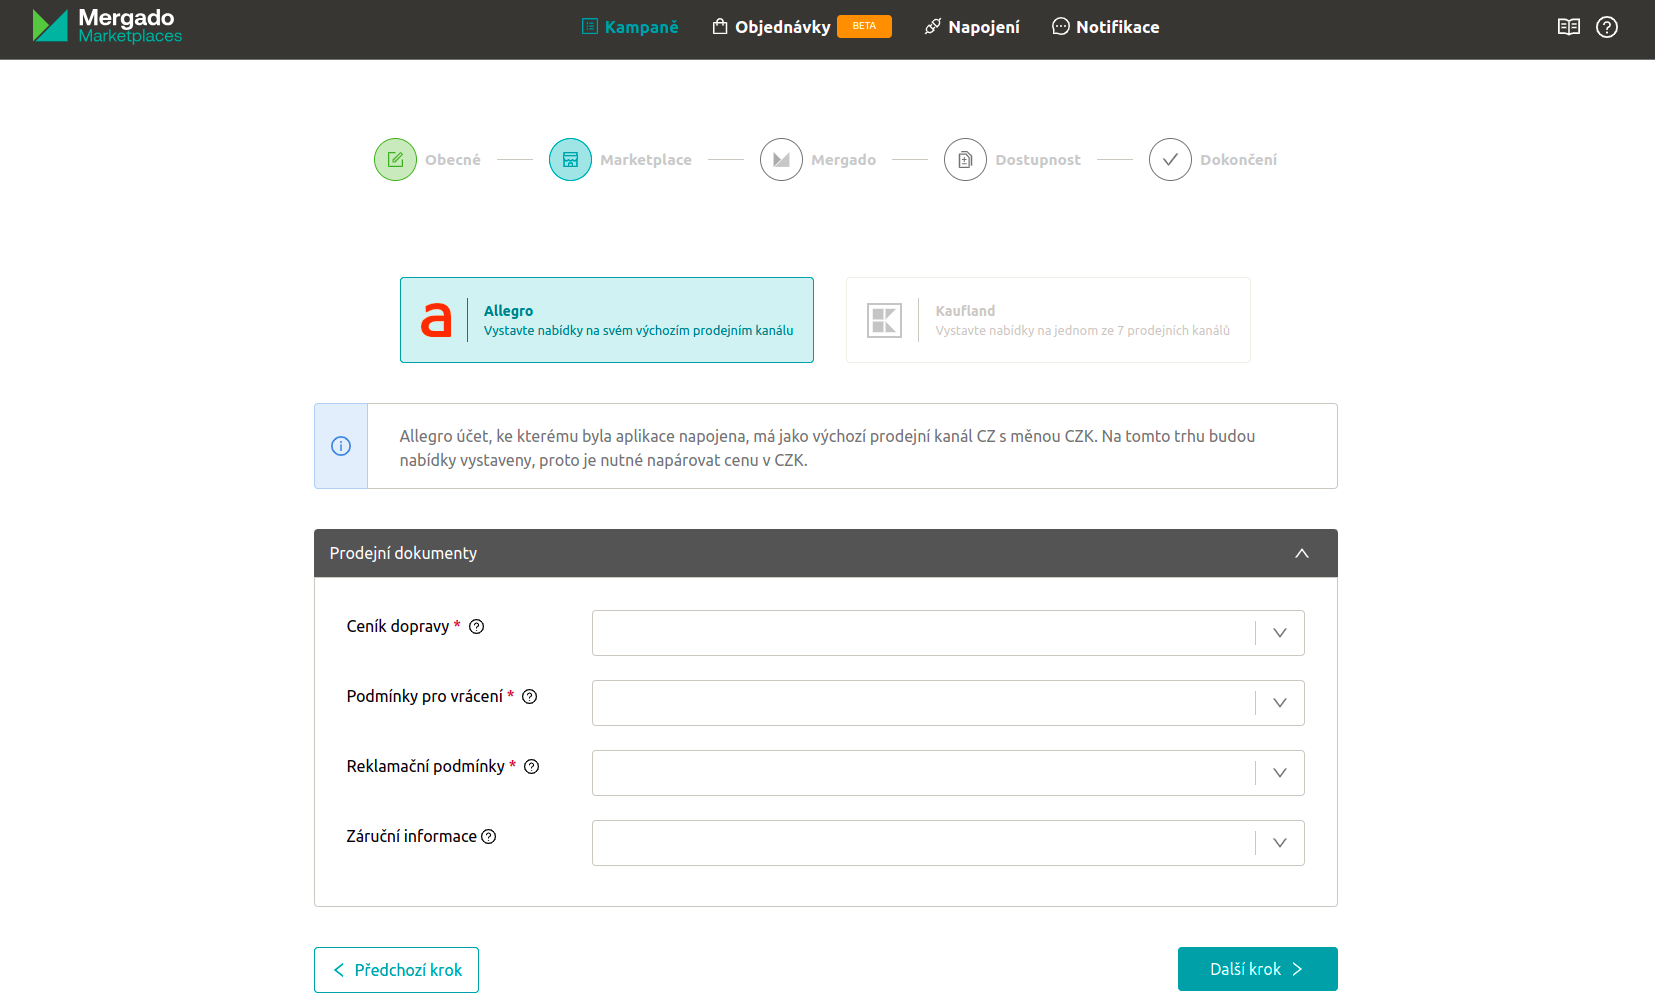Open the Ceník dopravy dropdown
Image resolution: width=1655 pixels, height=1006 pixels.
[x=947, y=633]
